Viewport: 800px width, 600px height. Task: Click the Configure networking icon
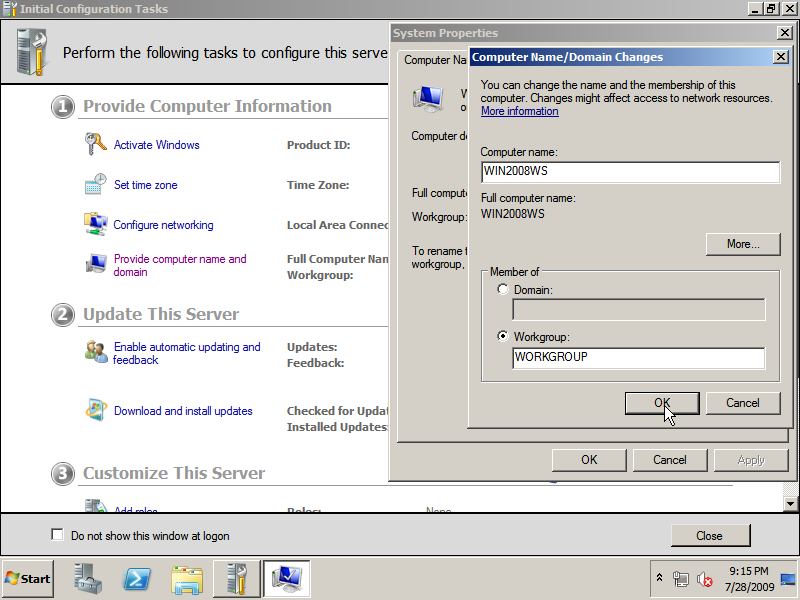coord(95,224)
